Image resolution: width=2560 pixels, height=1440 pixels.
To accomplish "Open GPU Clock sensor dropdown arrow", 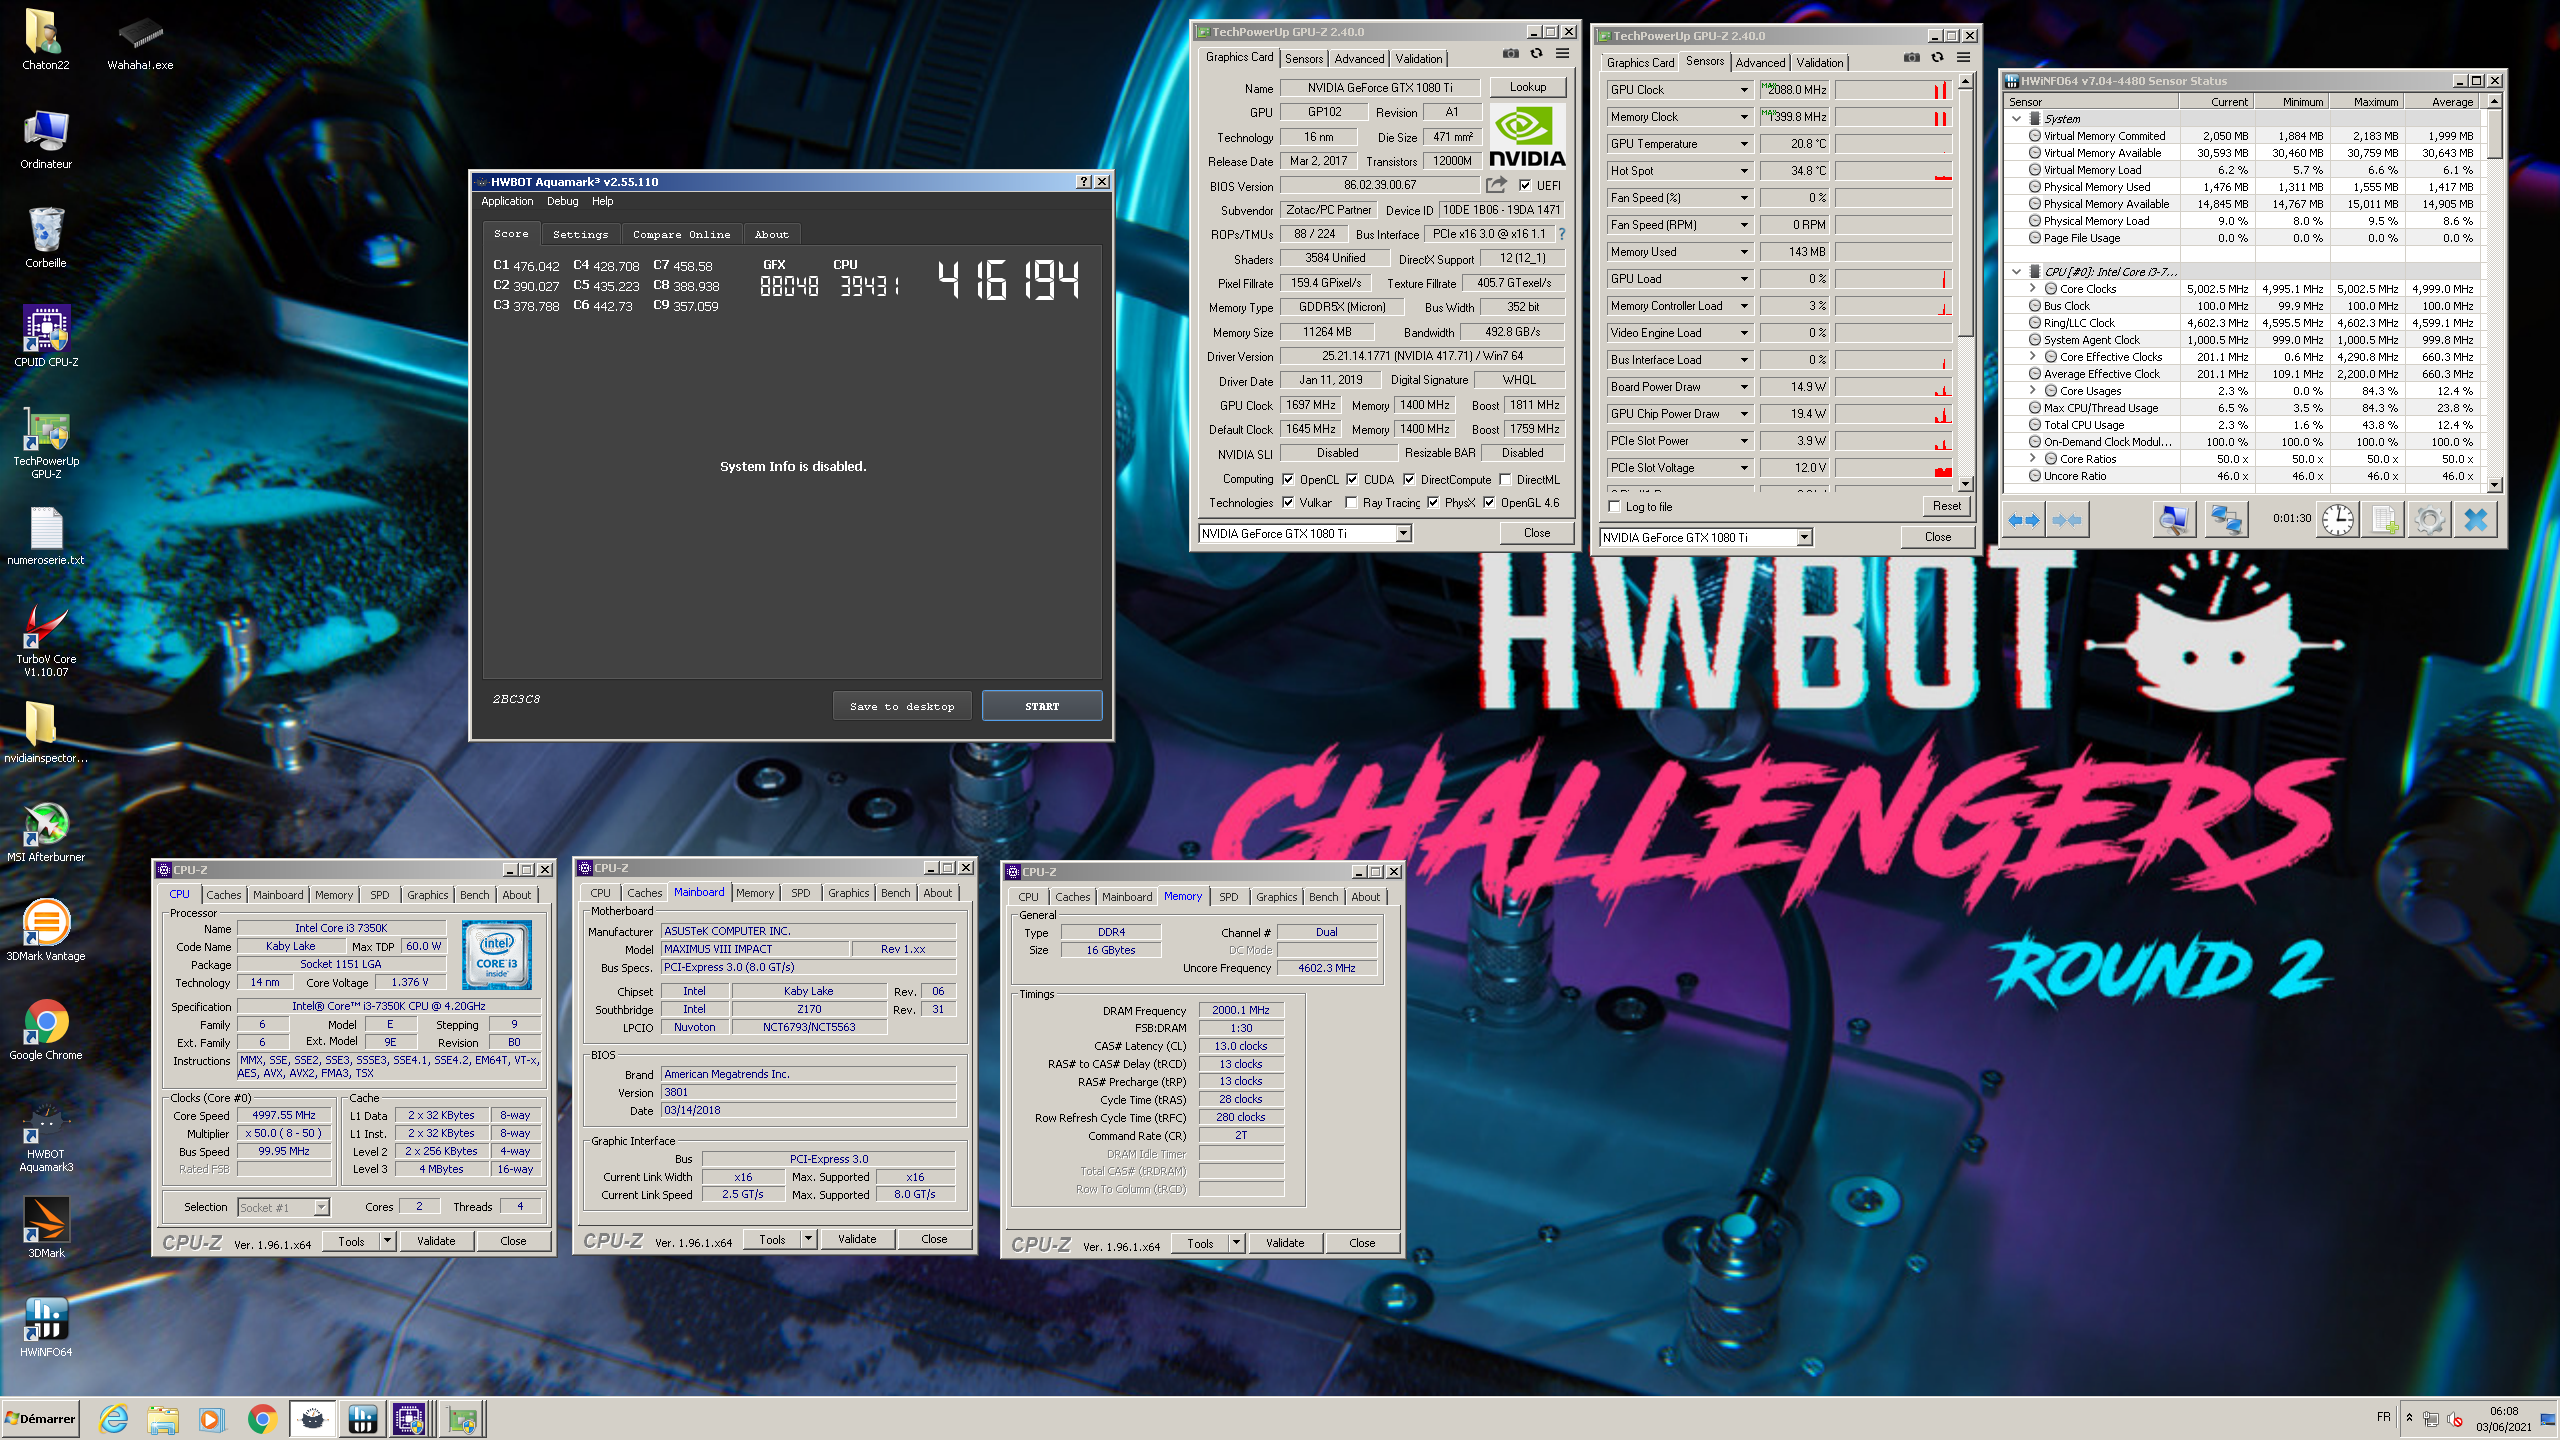I will [x=1744, y=90].
